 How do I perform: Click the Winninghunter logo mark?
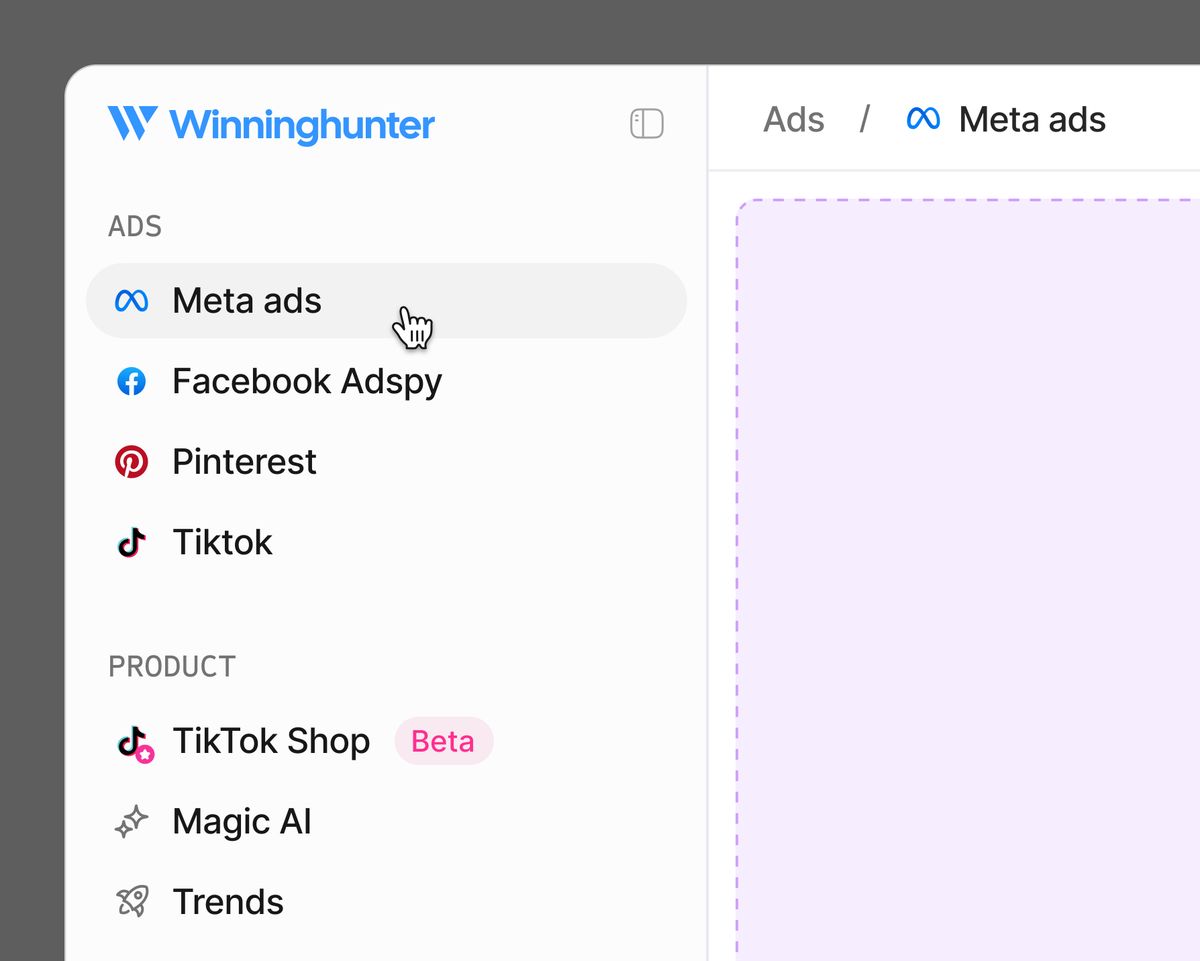click(x=132, y=123)
